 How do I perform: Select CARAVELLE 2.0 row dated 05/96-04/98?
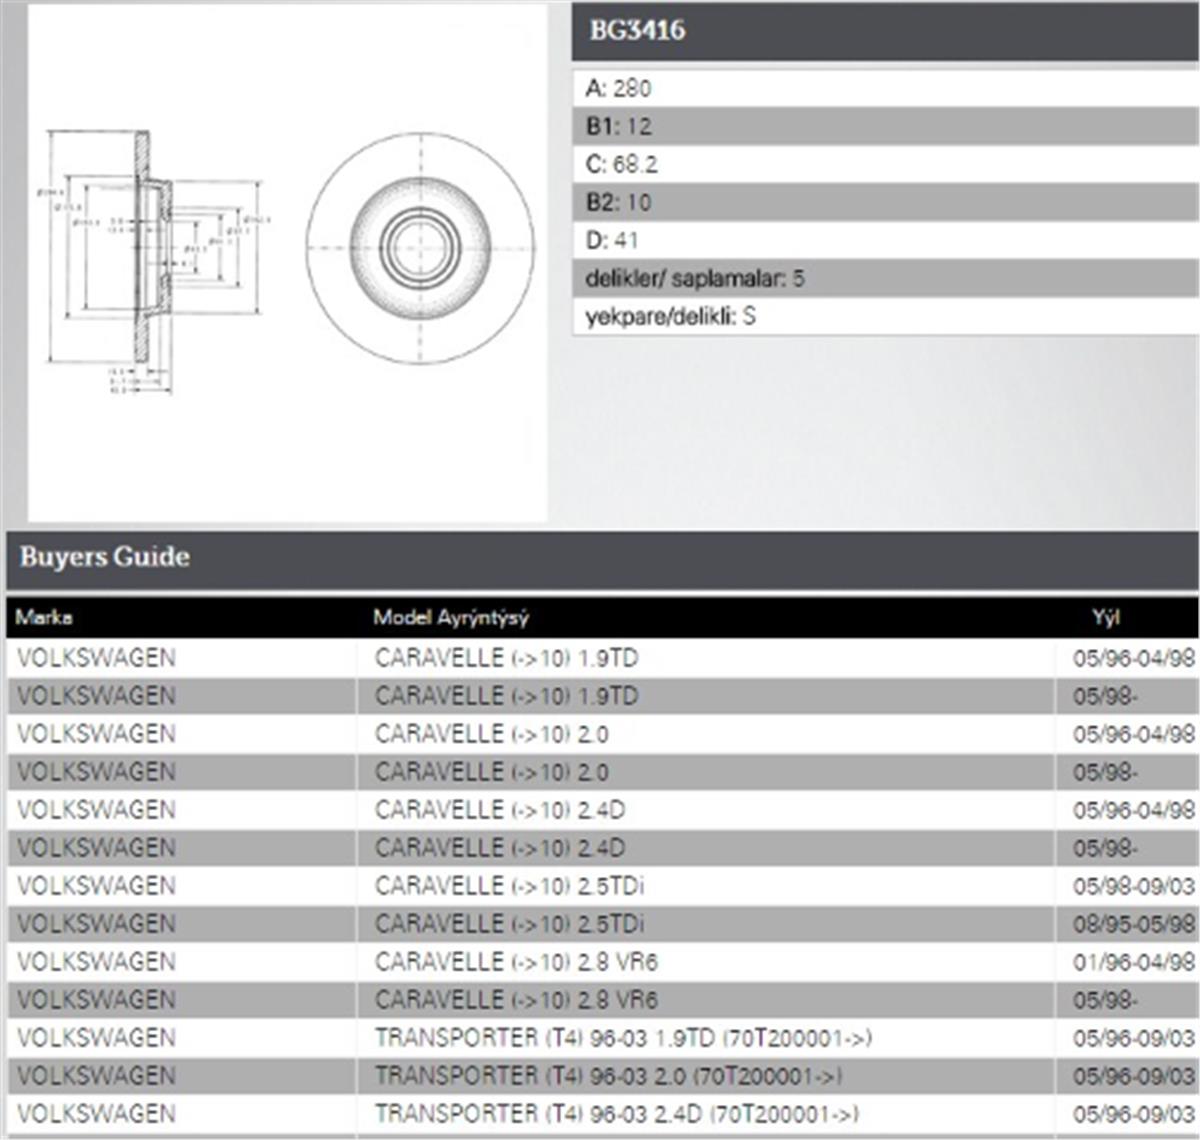point(603,734)
